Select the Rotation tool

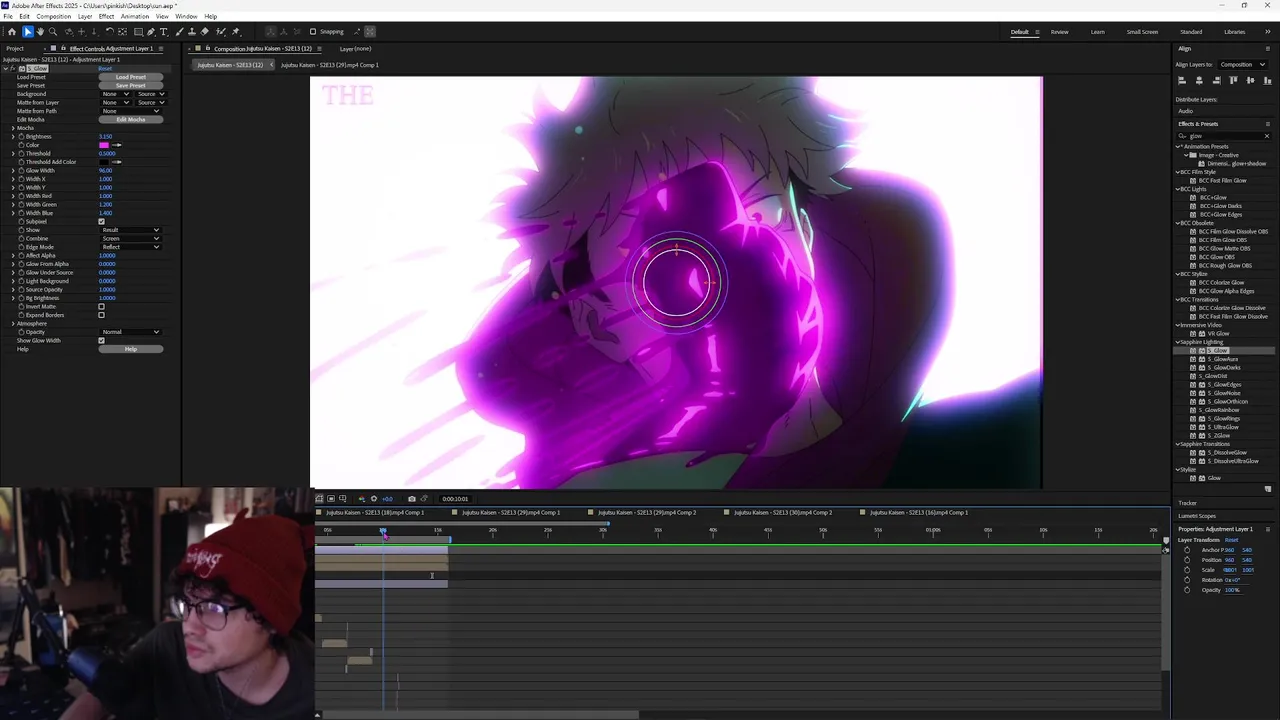coord(109,32)
